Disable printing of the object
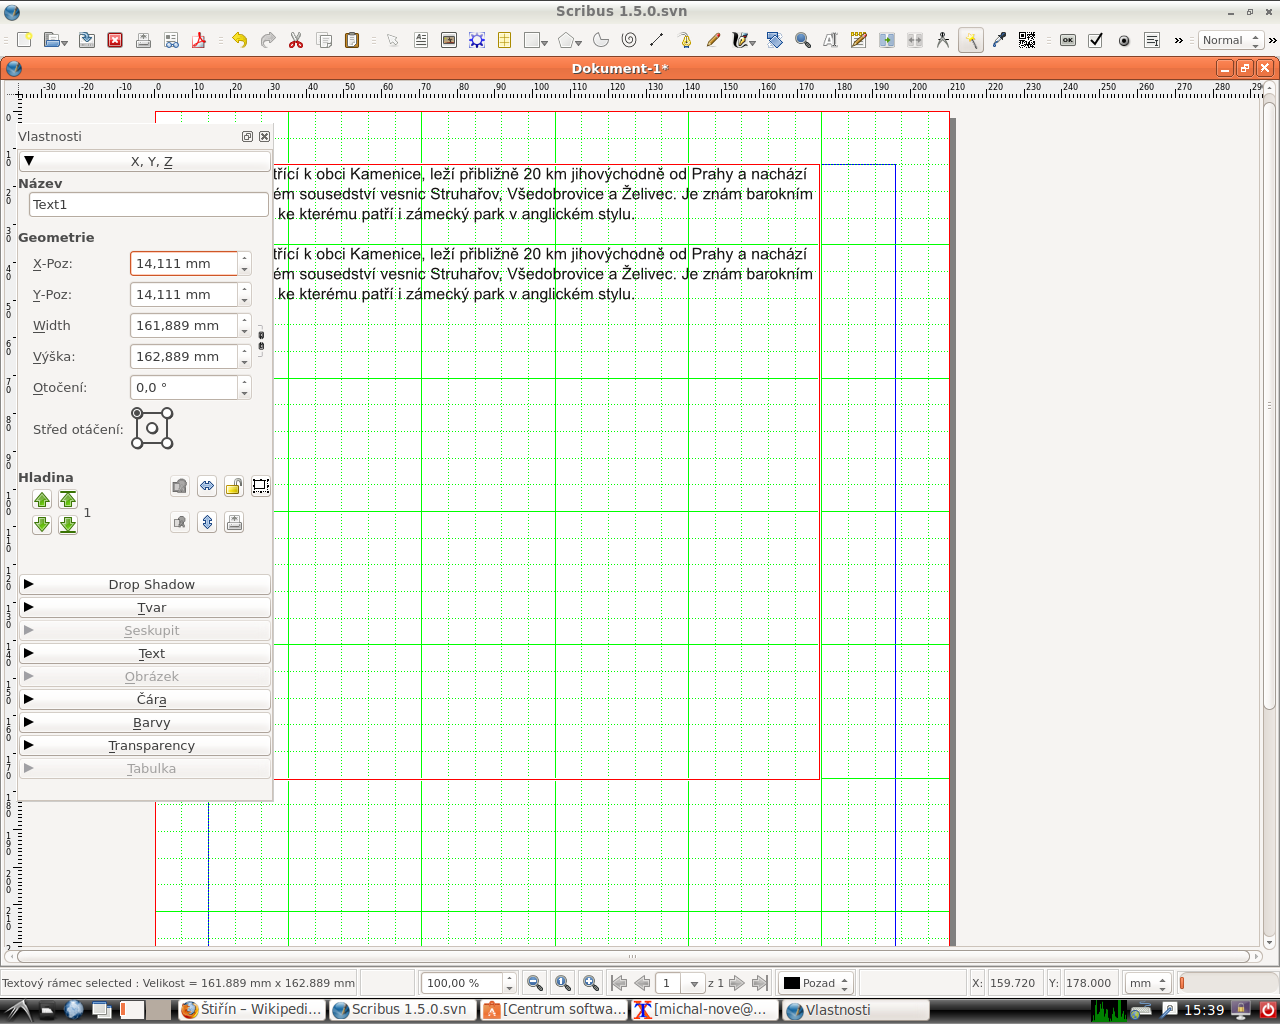Viewport: 1280px width, 1024px height. [x=233, y=522]
